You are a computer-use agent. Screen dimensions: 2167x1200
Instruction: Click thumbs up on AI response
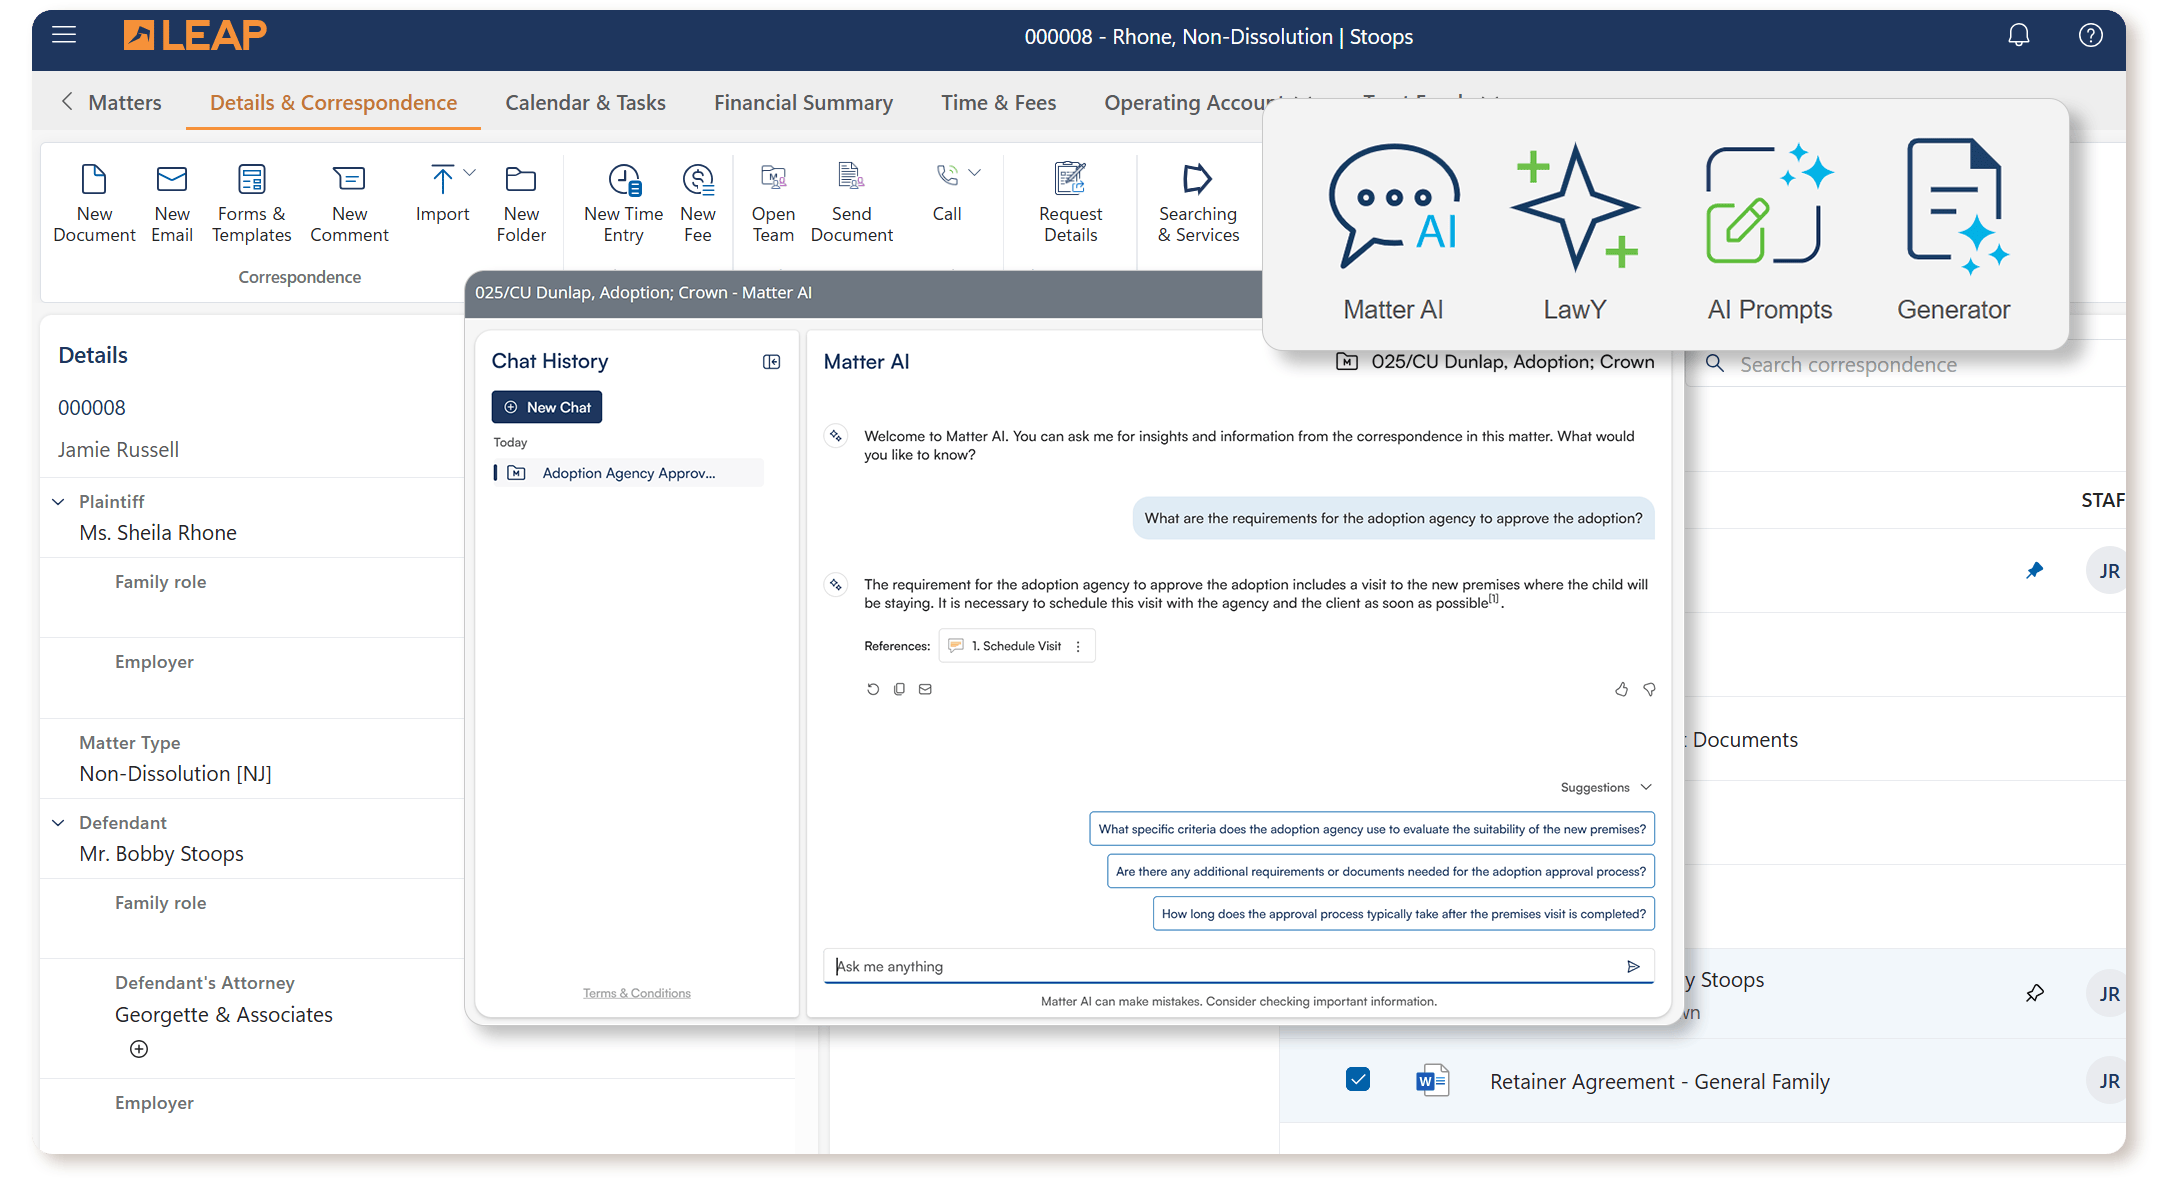(x=1621, y=689)
